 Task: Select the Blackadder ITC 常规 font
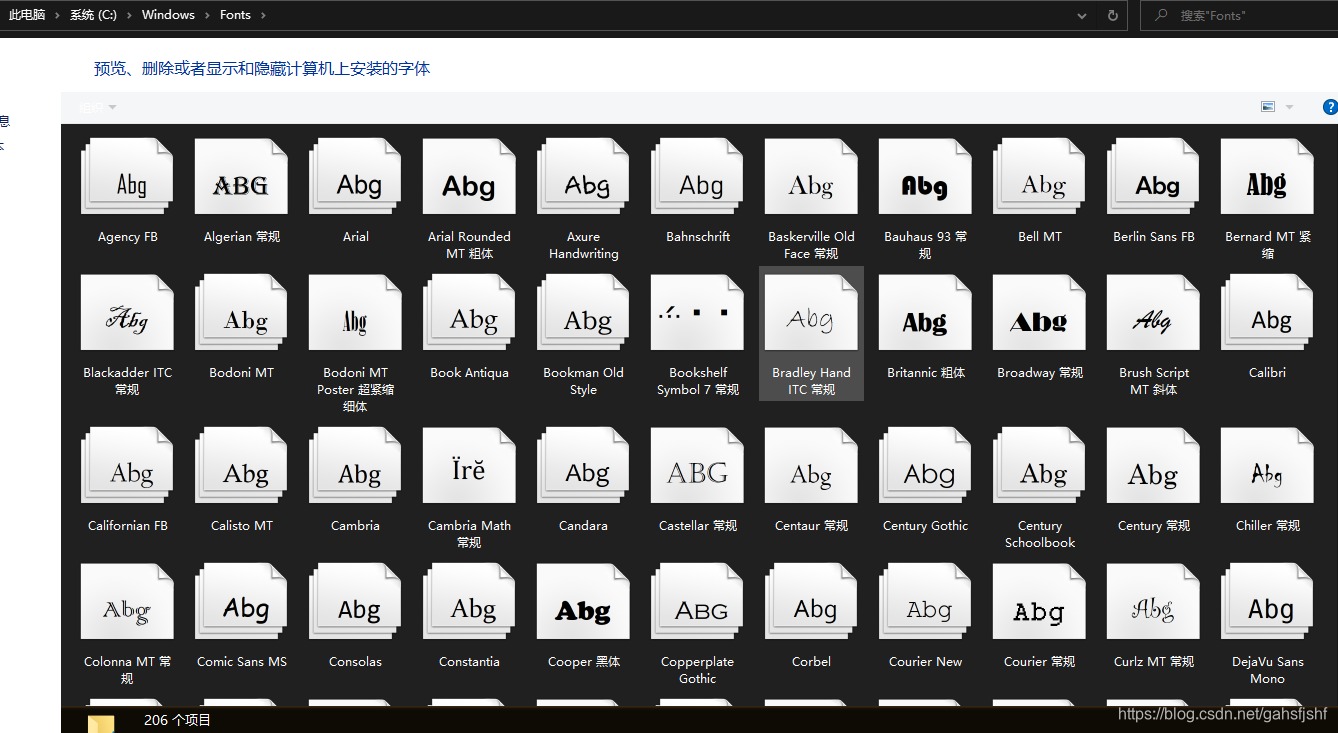click(127, 313)
